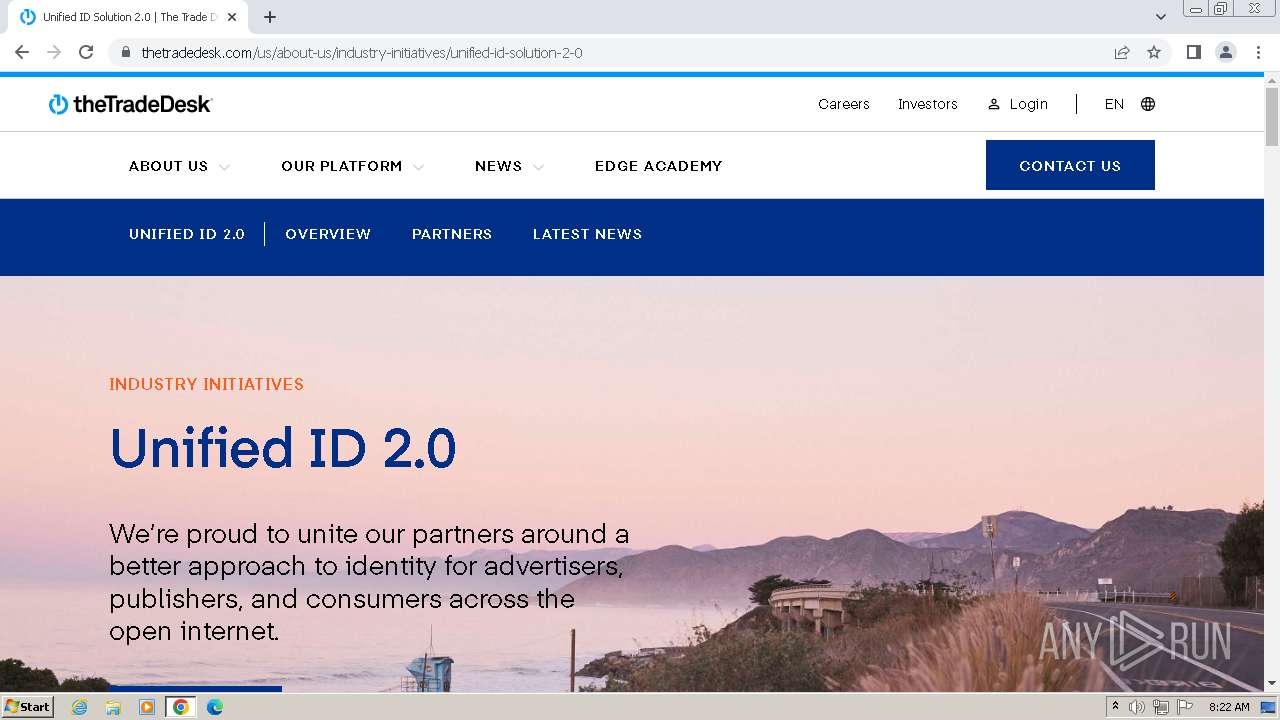Image resolution: width=1280 pixels, height=720 pixels.
Task: Open the tab search dropdown arrow
Action: [x=1161, y=17]
